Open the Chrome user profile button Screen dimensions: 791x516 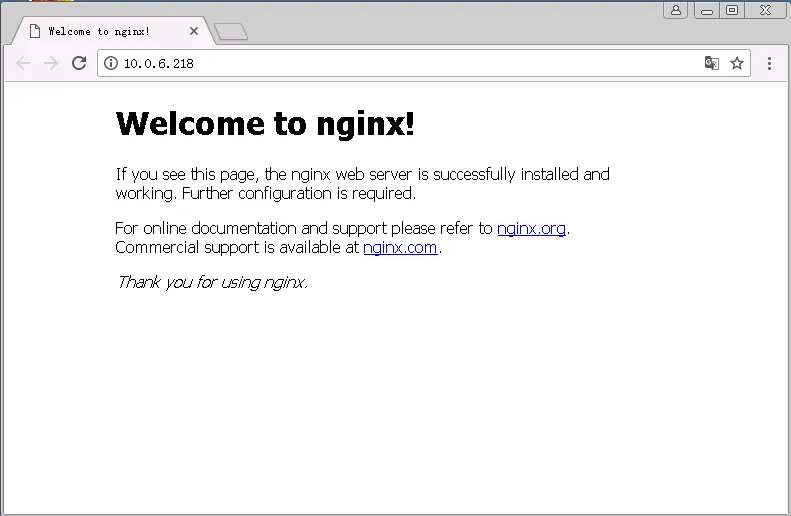tap(675, 10)
